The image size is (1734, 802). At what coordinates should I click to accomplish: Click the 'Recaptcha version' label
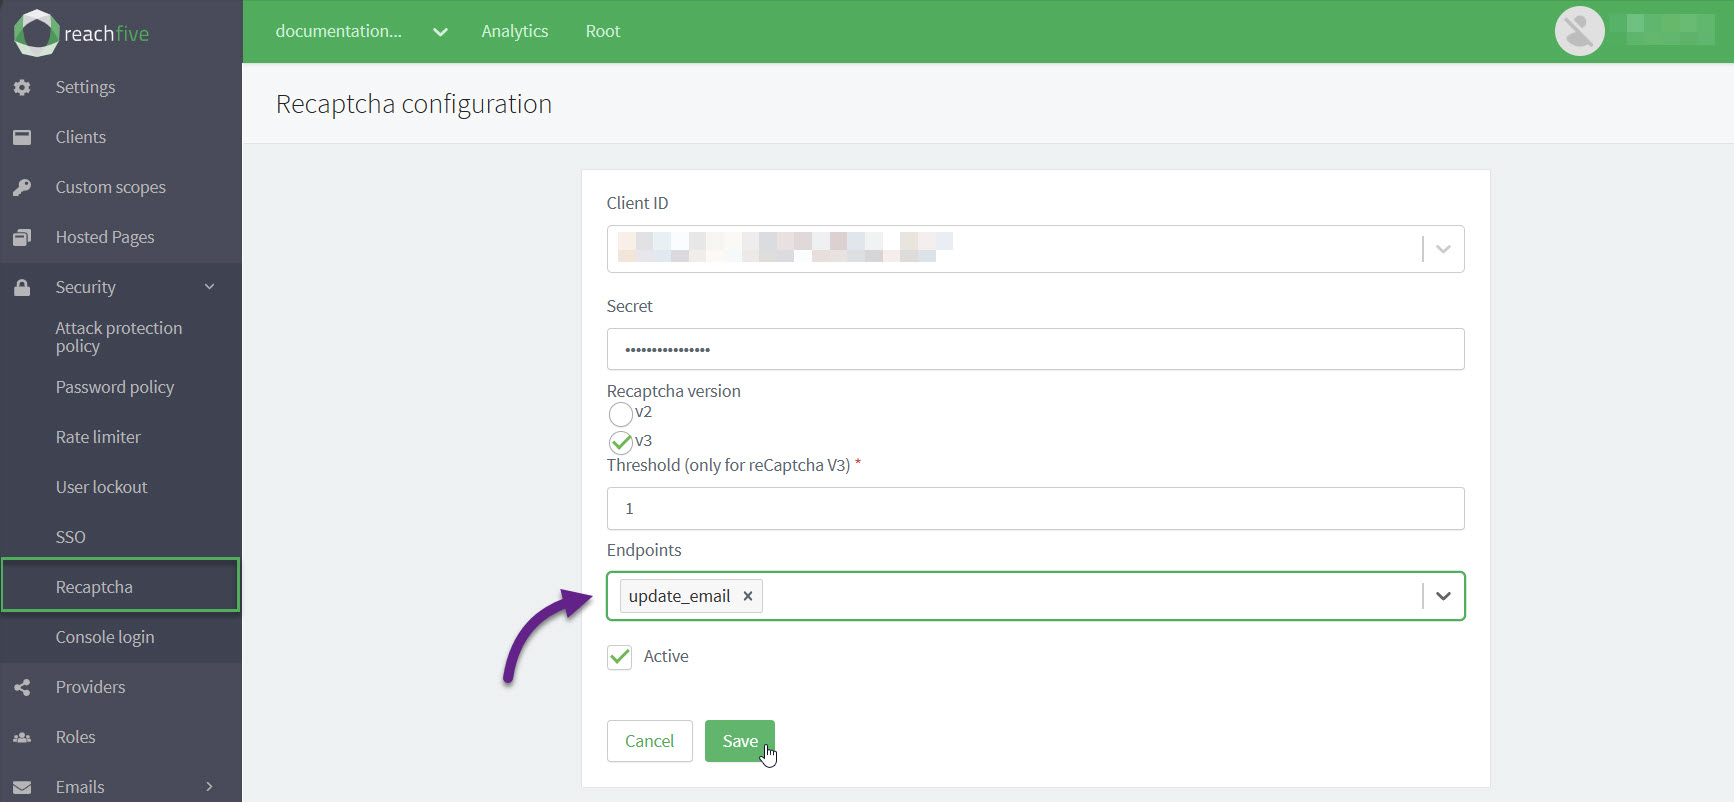pos(674,391)
